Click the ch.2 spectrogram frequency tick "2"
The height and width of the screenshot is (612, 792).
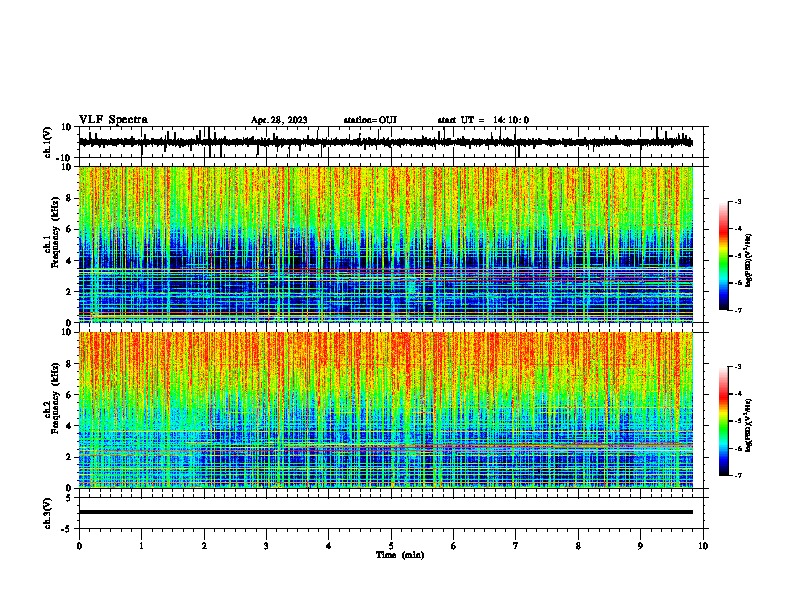(70, 457)
